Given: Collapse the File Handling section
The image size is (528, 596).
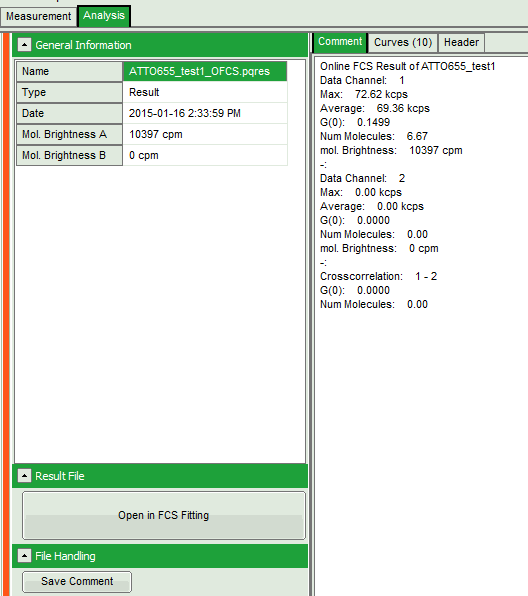Looking at the screenshot, I should 24,556.
